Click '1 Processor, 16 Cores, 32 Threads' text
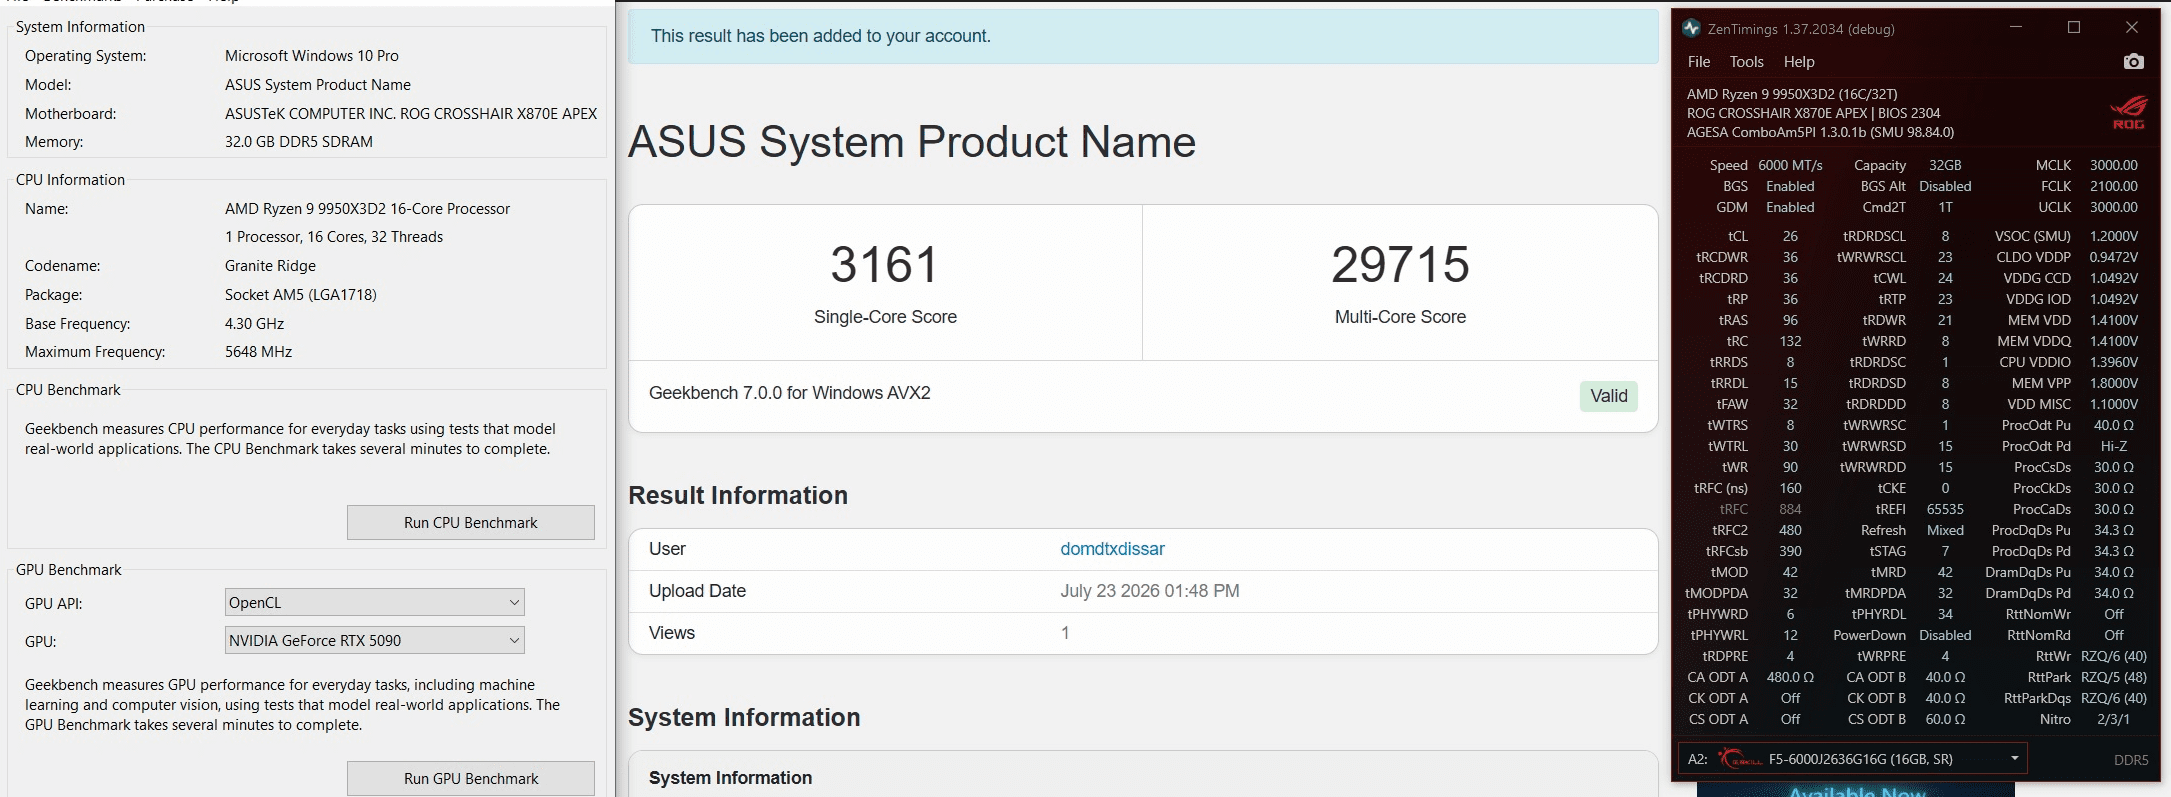The width and height of the screenshot is (2171, 797). tap(334, 237)
